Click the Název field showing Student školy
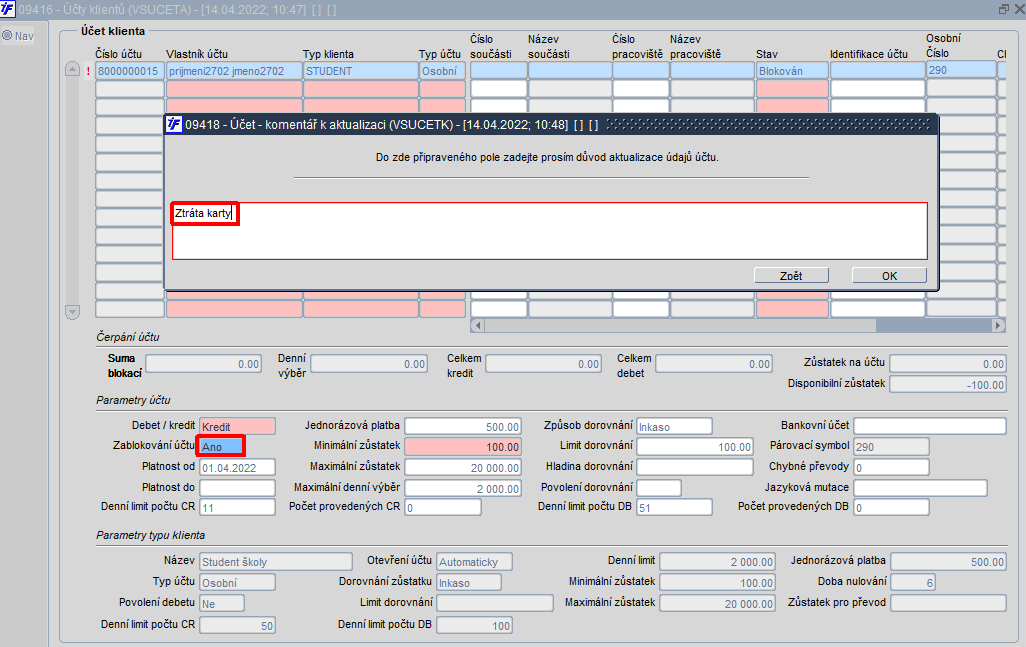The height and width of the screenshot is (647, 1026). (275, 562)
